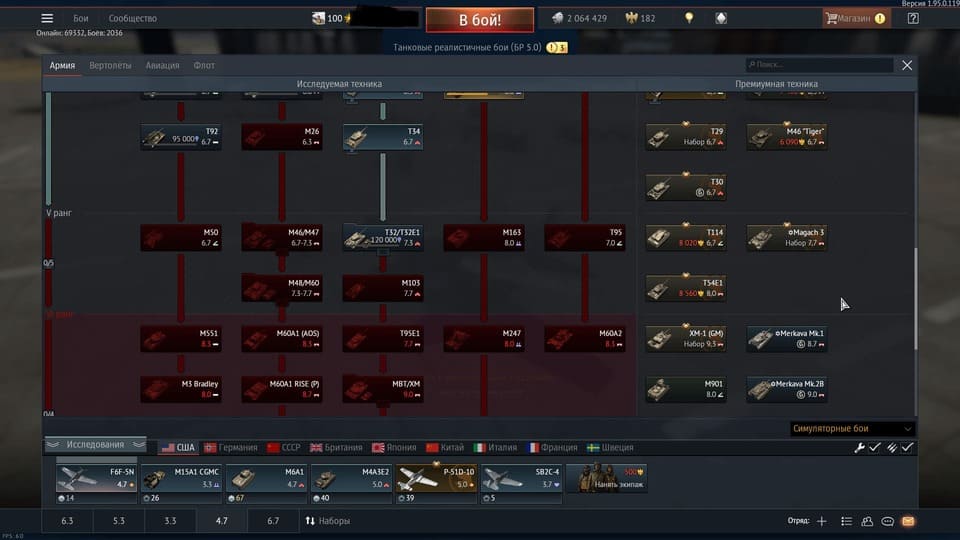
Task: Click the help question mark icon
Action: 913,18
